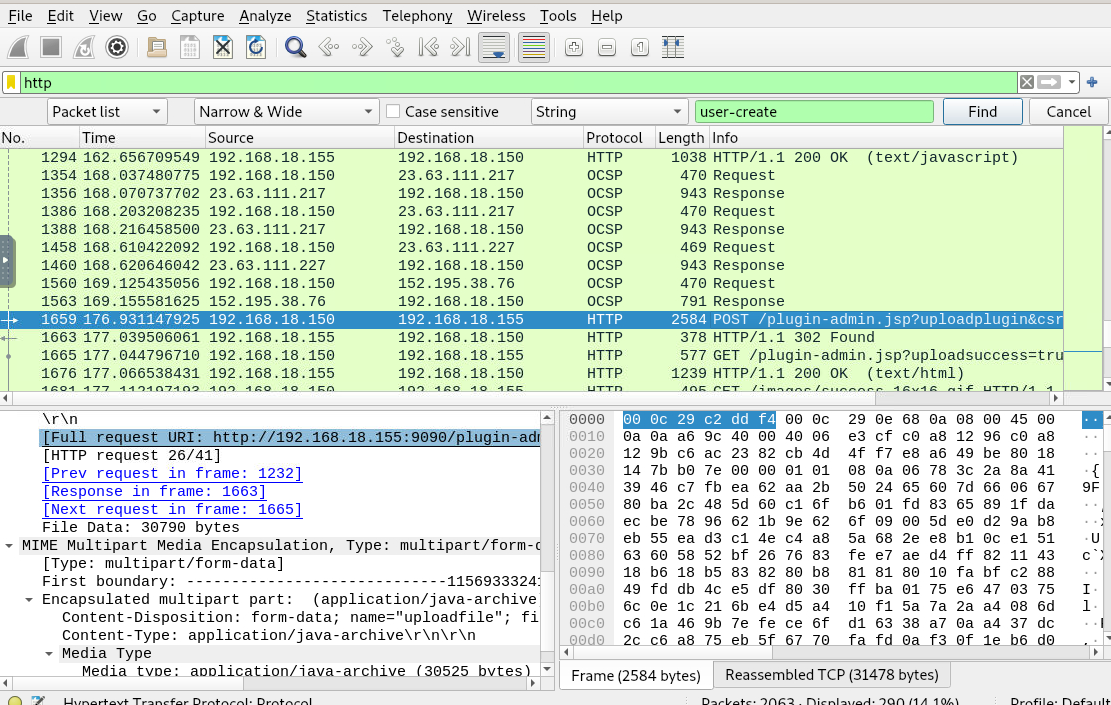This screenshot has height=705, width=1111.
Task: Click the Find Packet magnifier icon
Action: pyautogui.click(x=295, y=47)
